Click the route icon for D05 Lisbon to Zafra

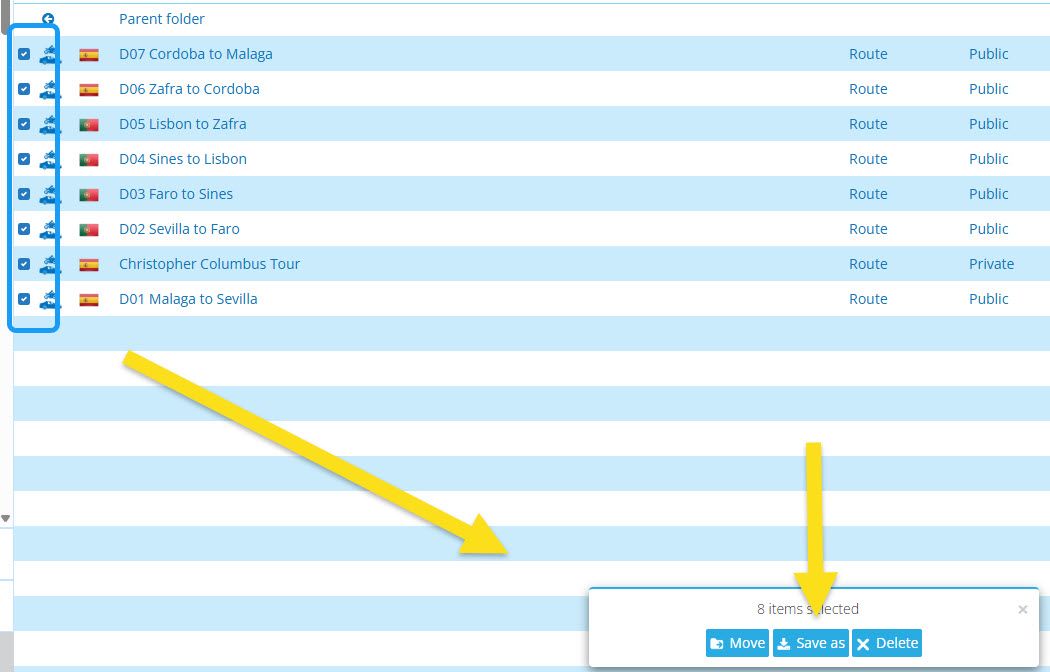click(x=50, y=124)
